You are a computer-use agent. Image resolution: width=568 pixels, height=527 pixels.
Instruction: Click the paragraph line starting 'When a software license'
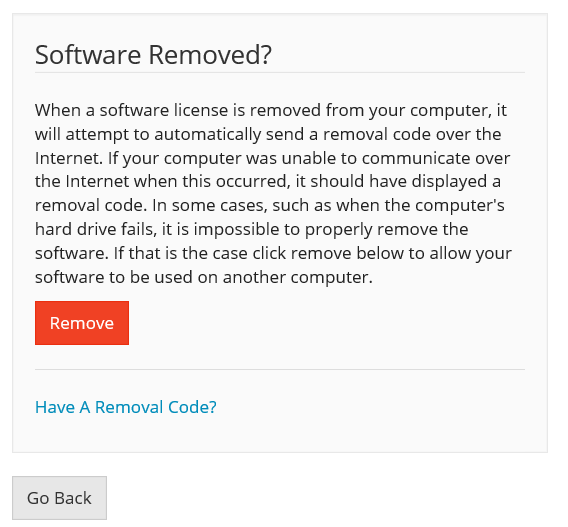(x=271, y=110)
